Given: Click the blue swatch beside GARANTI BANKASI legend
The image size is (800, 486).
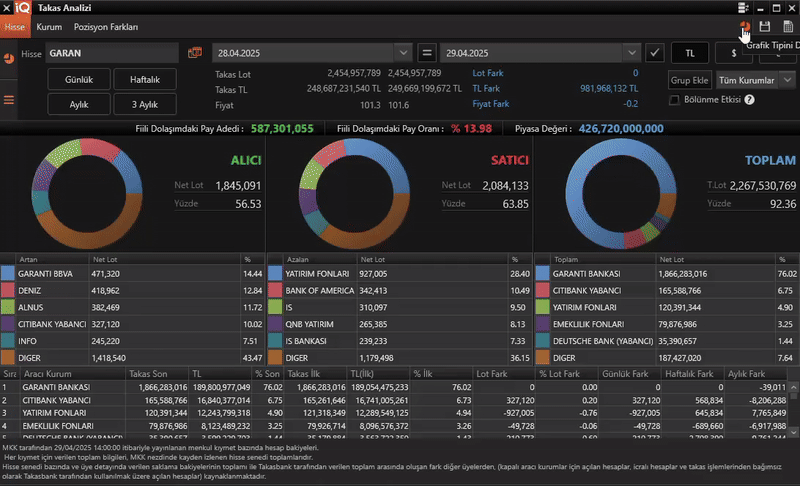Looking at the screenshot, I should coord(542,273).
